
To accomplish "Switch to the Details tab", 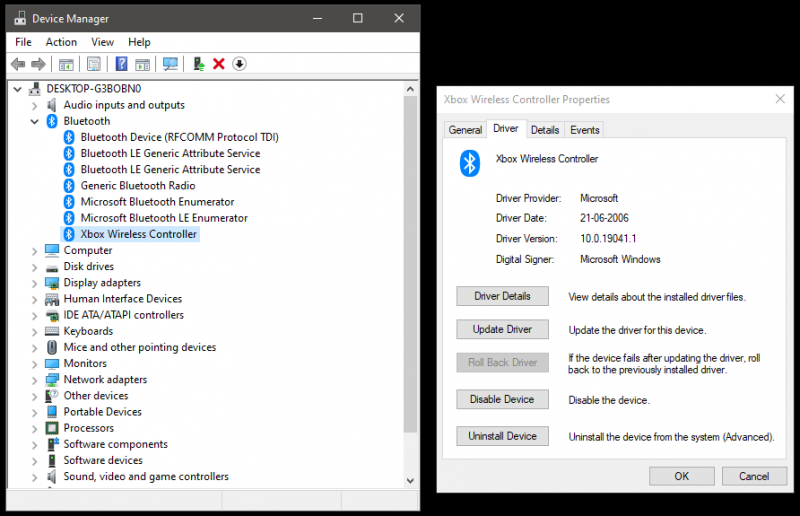I will [x=545, y=130].
